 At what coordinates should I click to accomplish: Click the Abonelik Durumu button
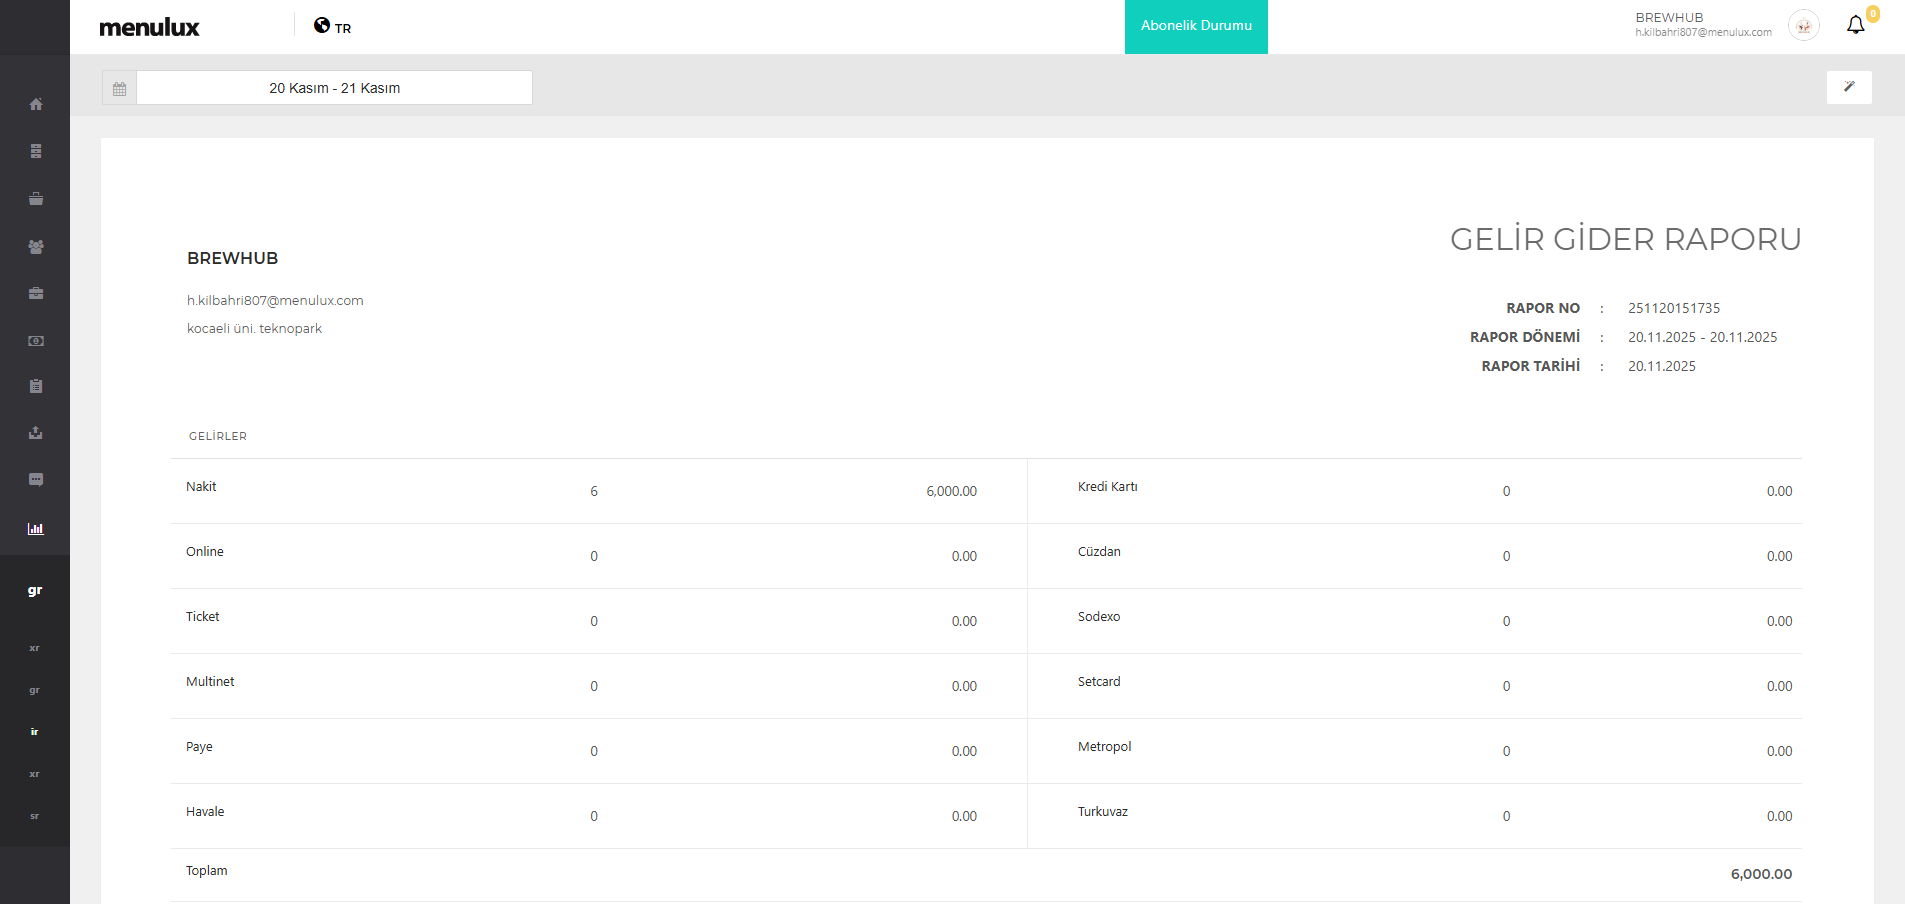(x=1195, y=26)
